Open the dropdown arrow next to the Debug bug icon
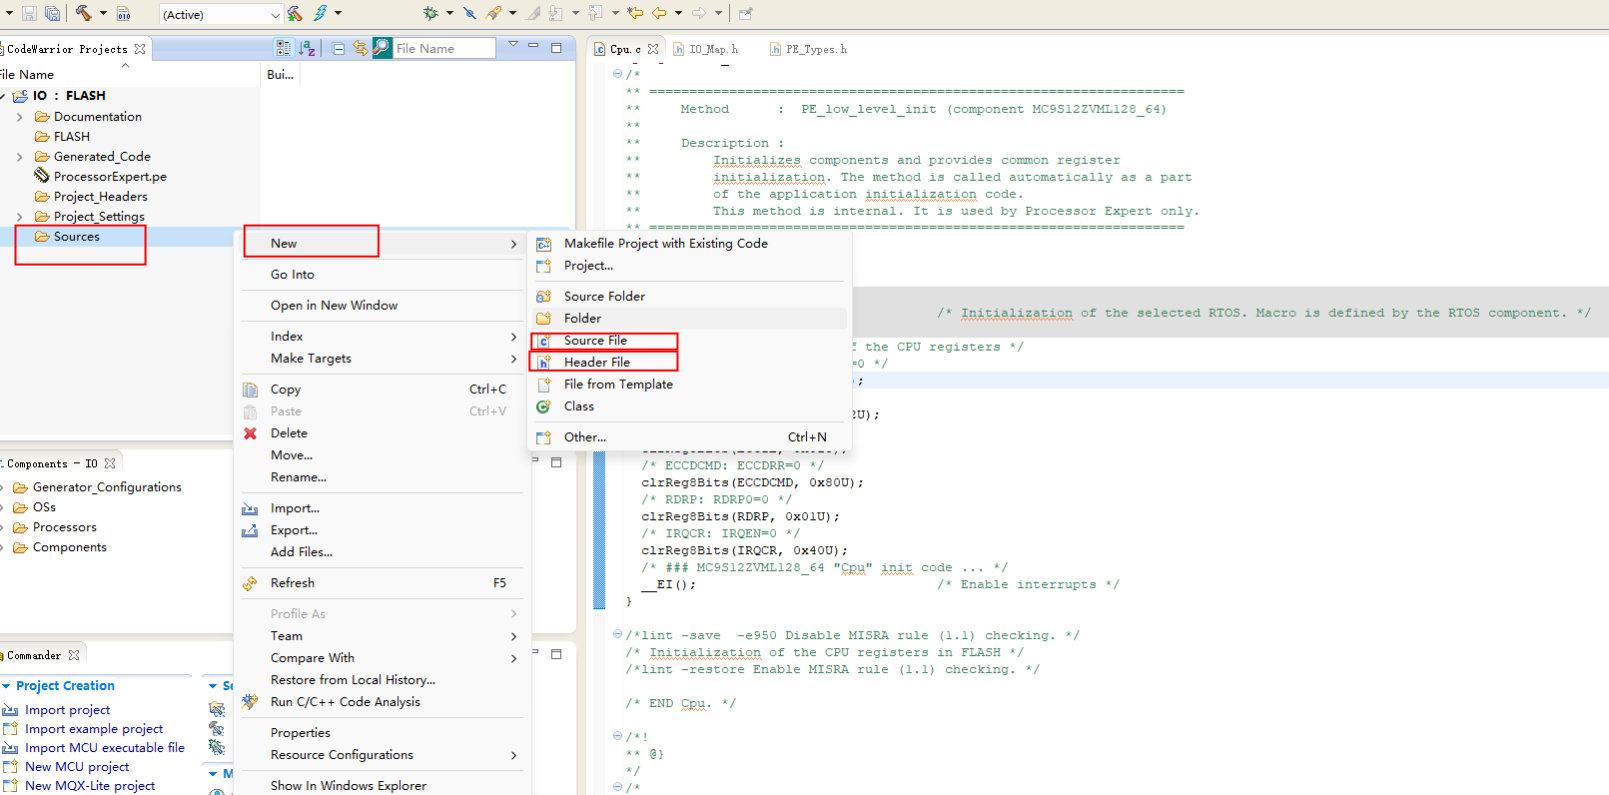Screen dimensions: 1609x795 (x=449, y=13)
